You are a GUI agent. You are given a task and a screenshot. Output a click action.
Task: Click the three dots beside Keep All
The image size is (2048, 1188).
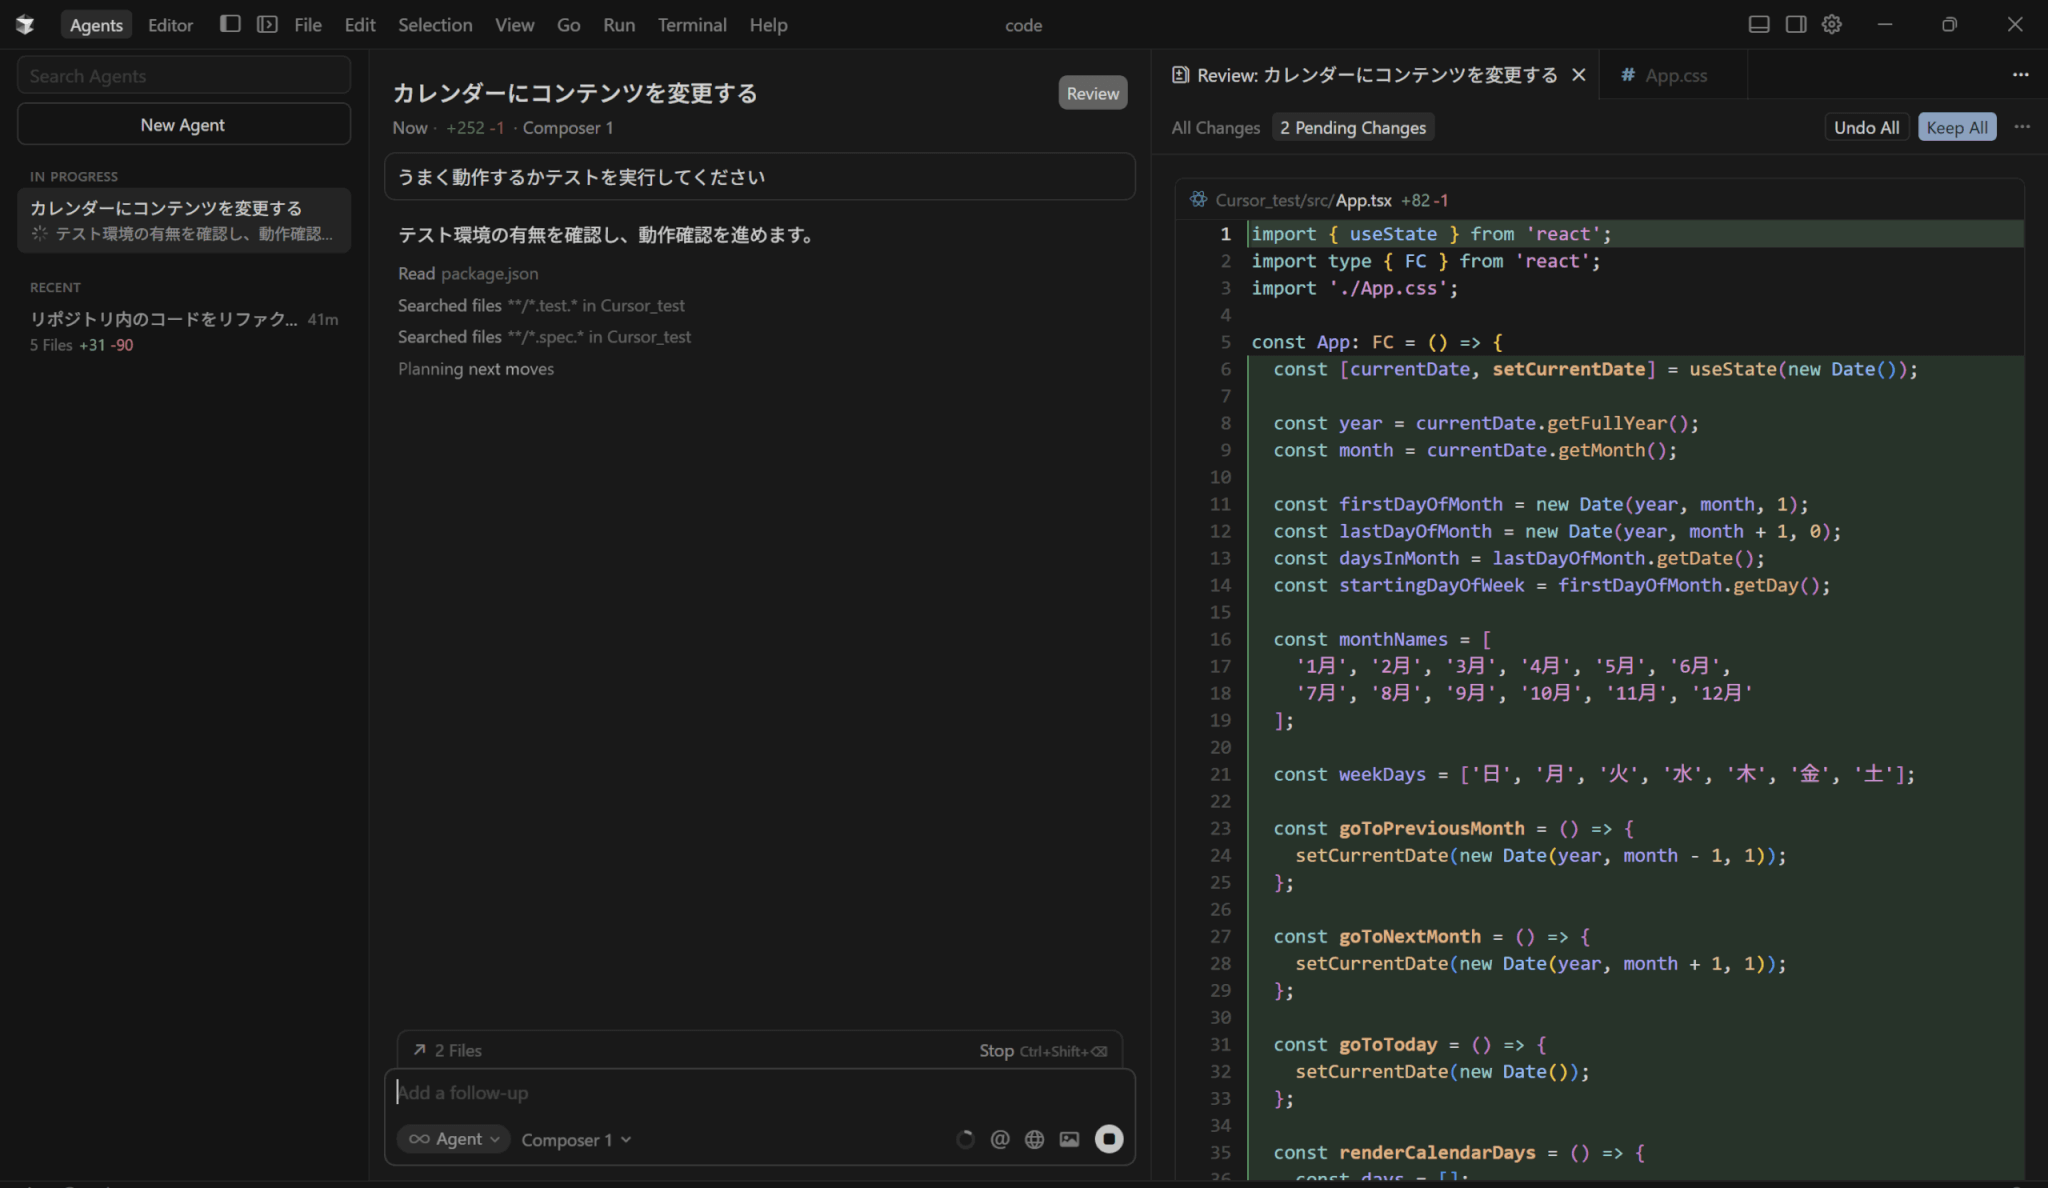click(2021, 127)
